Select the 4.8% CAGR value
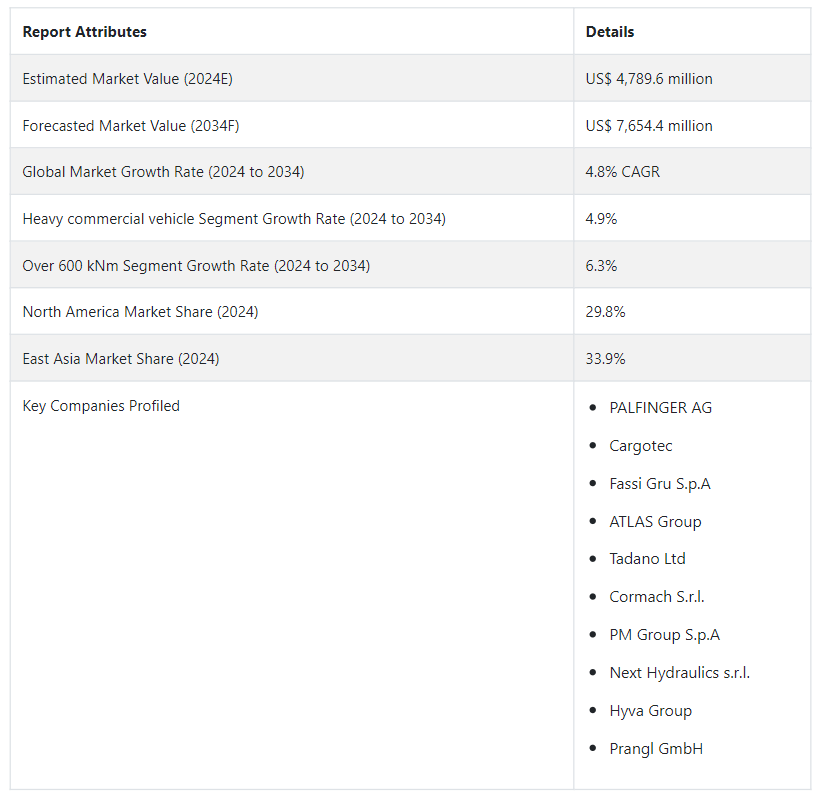This screenshot has height=797, width=815. click(x=623, y=172)
